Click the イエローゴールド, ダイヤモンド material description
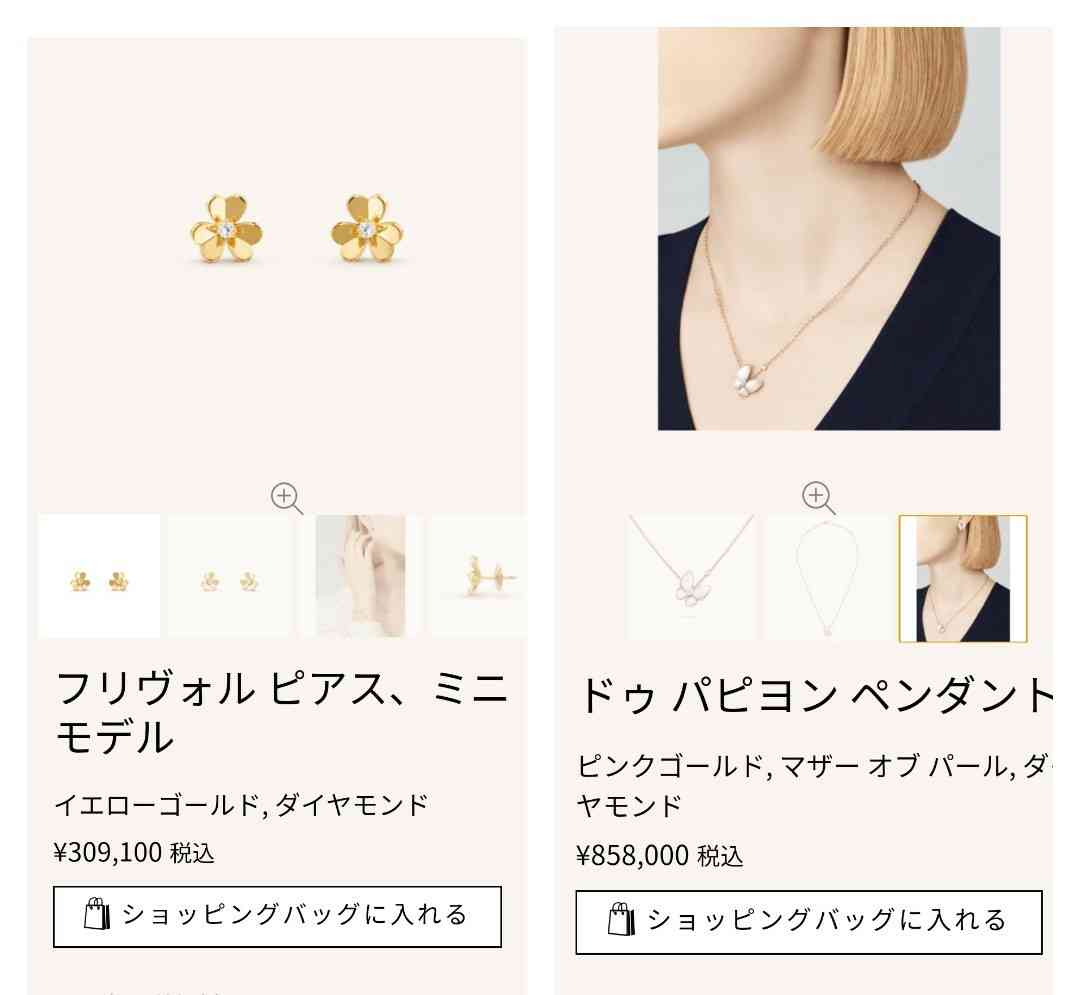The height and width of the screenshot is (995, 1080). 241,804
